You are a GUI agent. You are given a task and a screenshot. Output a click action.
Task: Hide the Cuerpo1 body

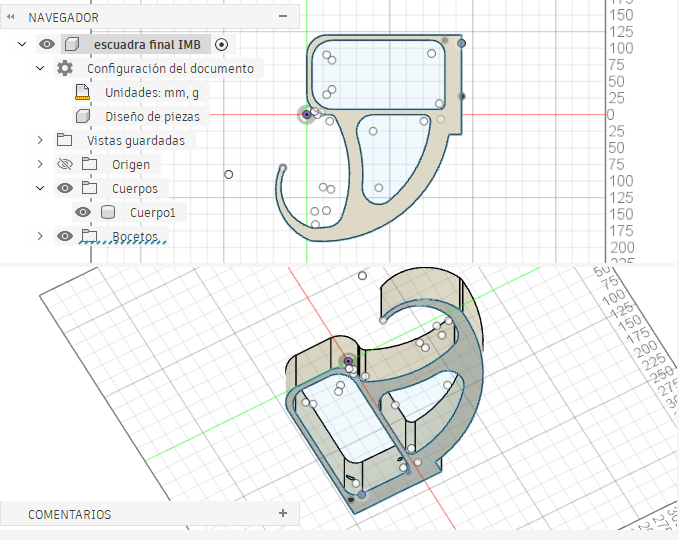83,212
